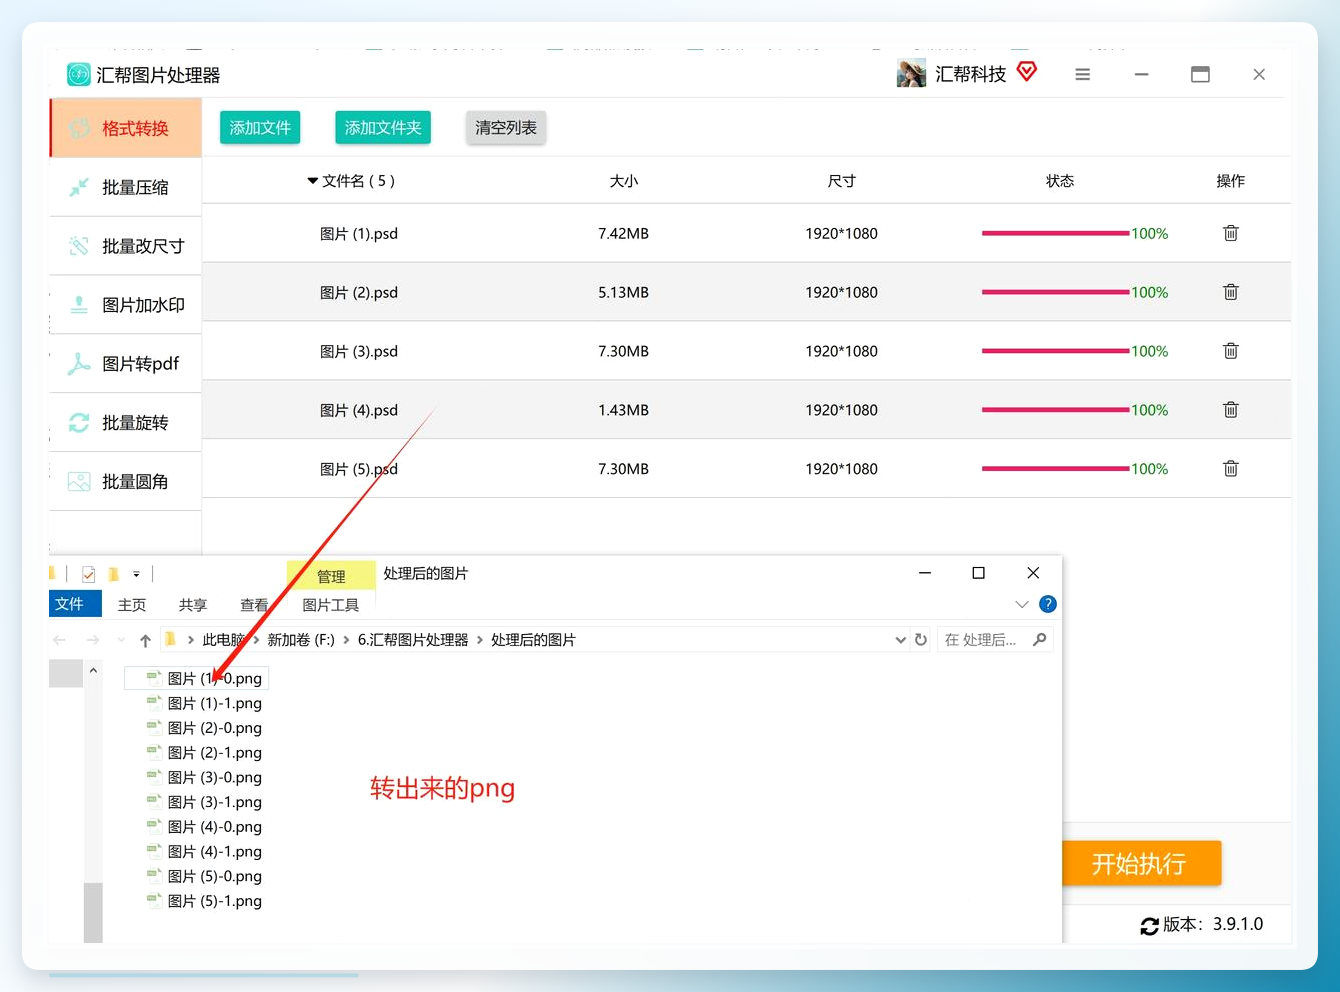Delete 图片 (4).psd from the list
The height and width of the screenshot is (992, 1340).
(x=1230, y=410)
